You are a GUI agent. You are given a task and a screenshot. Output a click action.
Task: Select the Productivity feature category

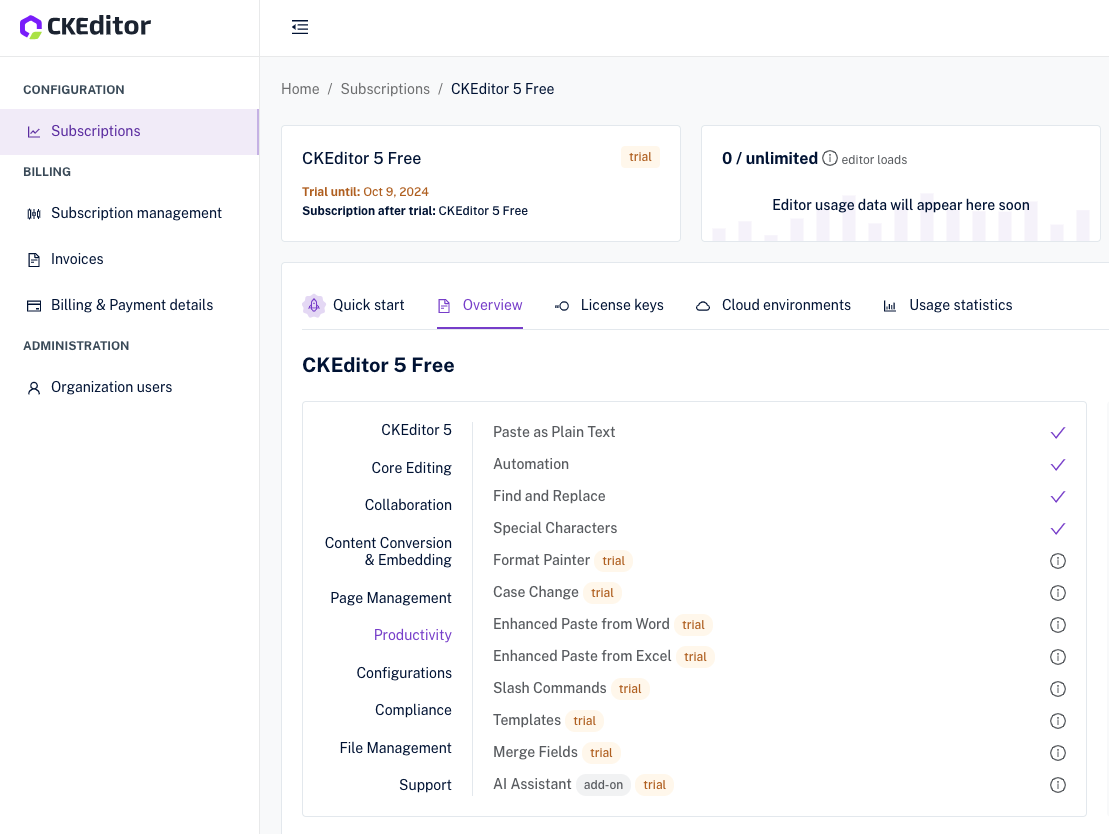tap(413, 635)
